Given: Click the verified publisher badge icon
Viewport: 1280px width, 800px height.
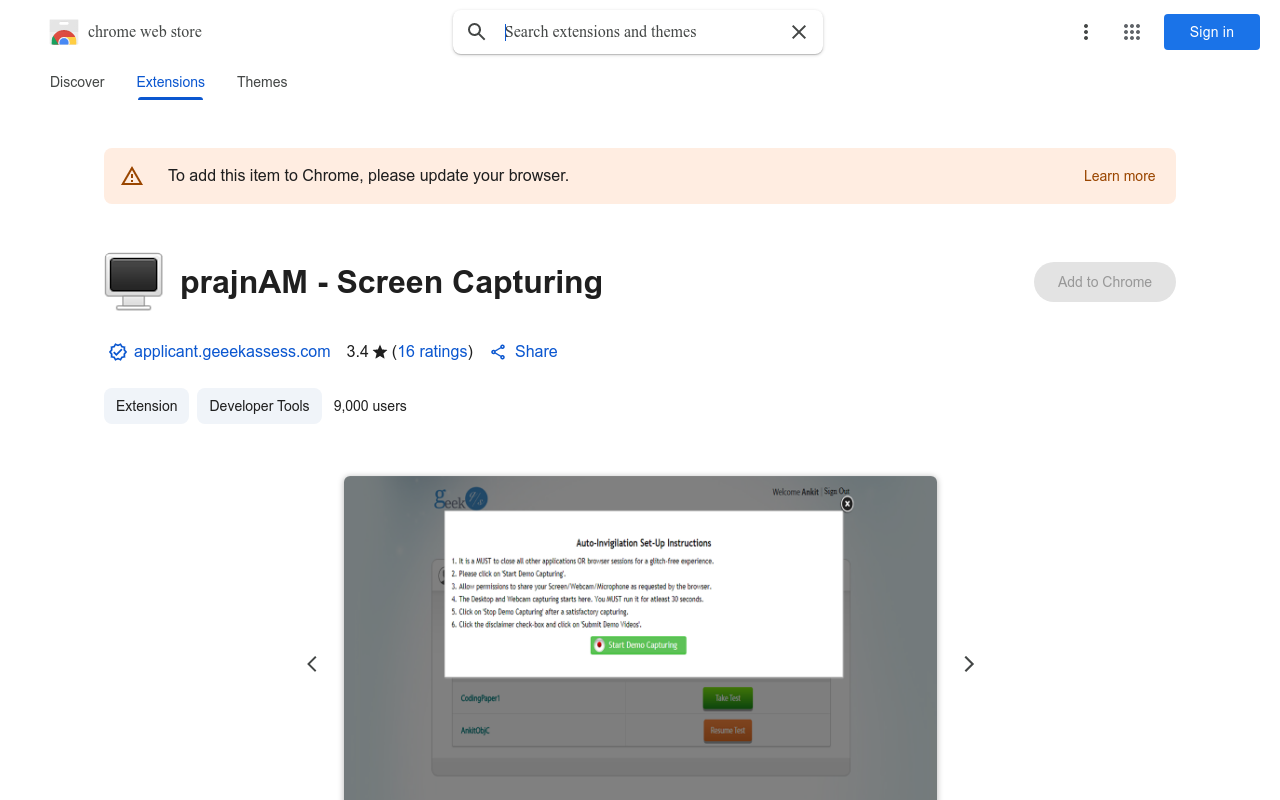Looking at the screenshot, I should [x=118, y=352].
